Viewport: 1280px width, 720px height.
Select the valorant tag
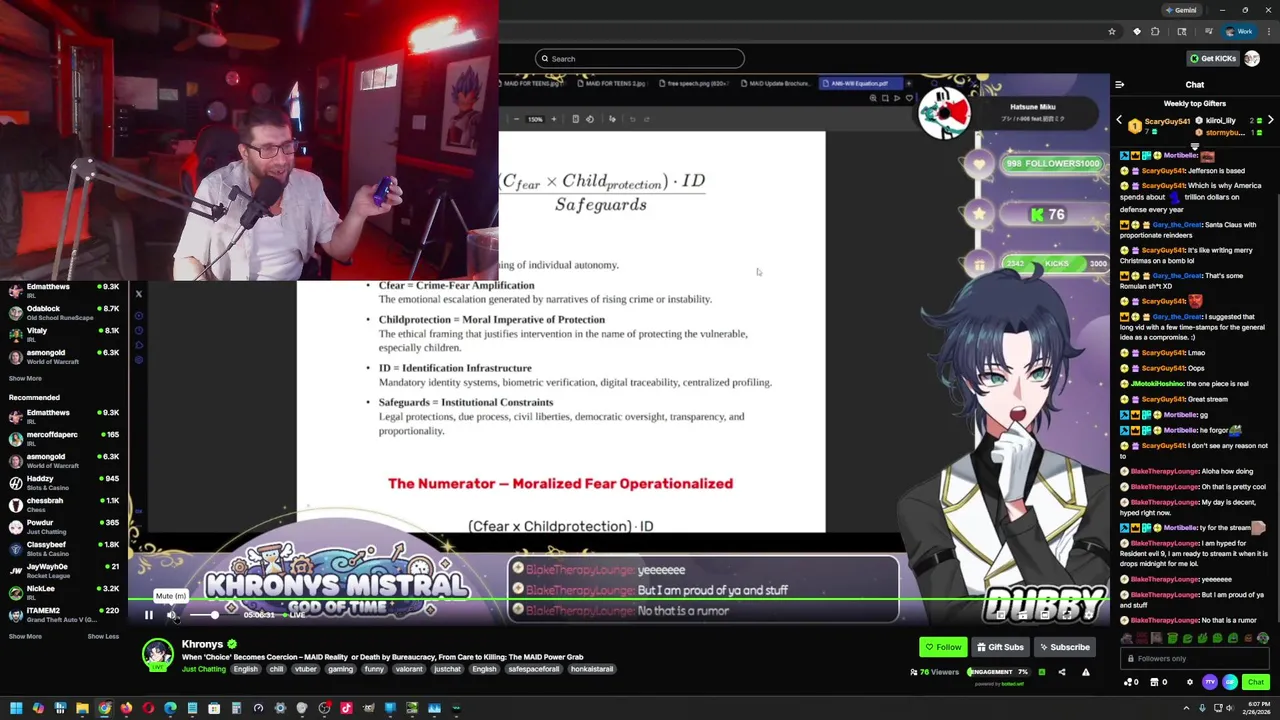pos(409,669)
